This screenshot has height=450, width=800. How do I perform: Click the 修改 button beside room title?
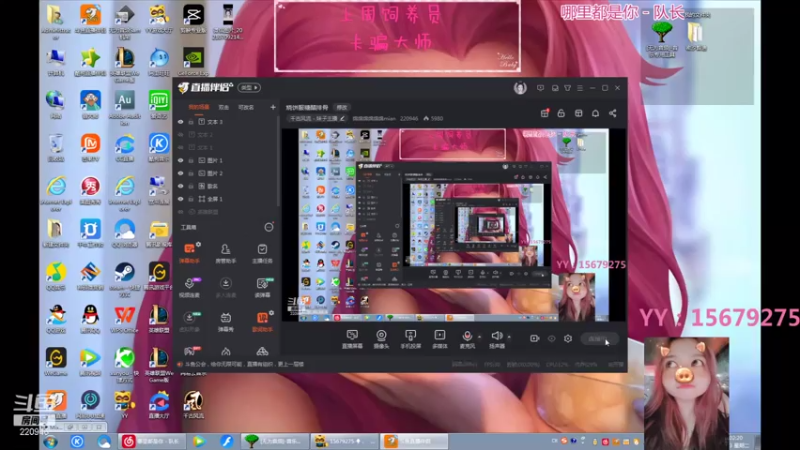pyautogui.click(x=341, y=107)
